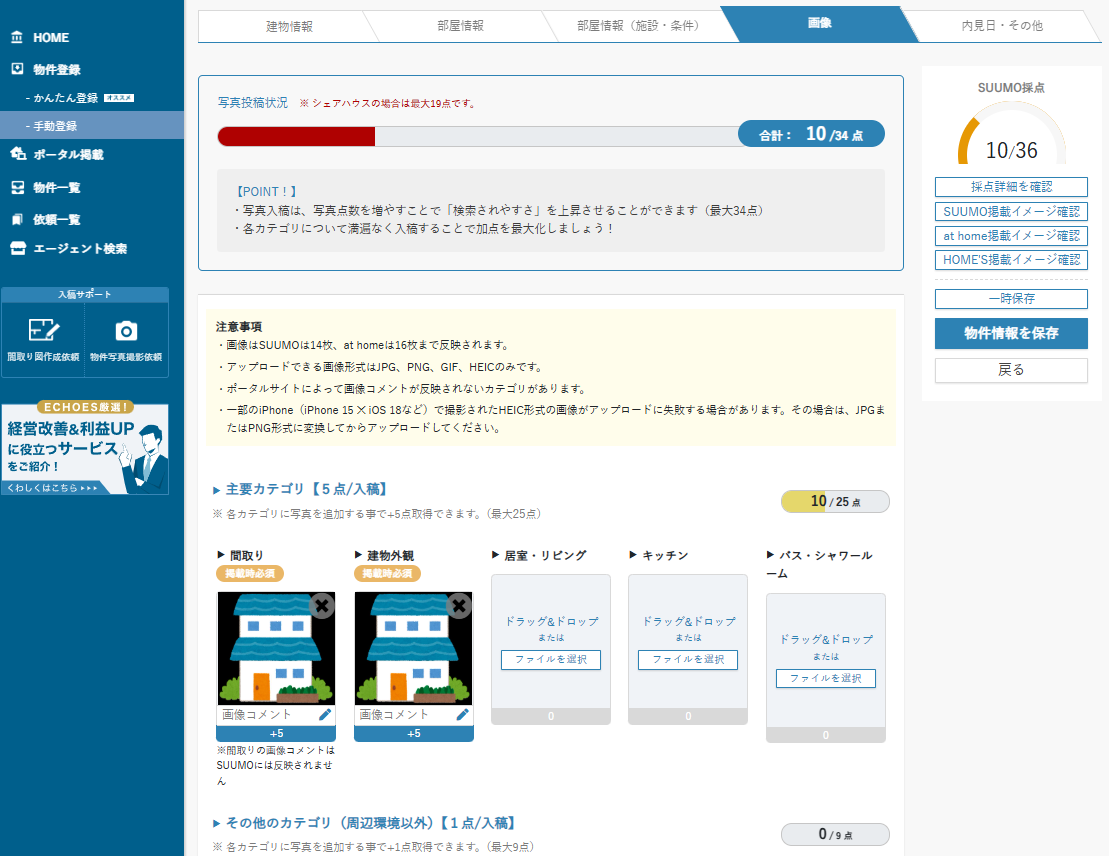Click the ポータル掲載 icon in sidebar
Viewport: 1109px width, 856px height.
[17, 154]
